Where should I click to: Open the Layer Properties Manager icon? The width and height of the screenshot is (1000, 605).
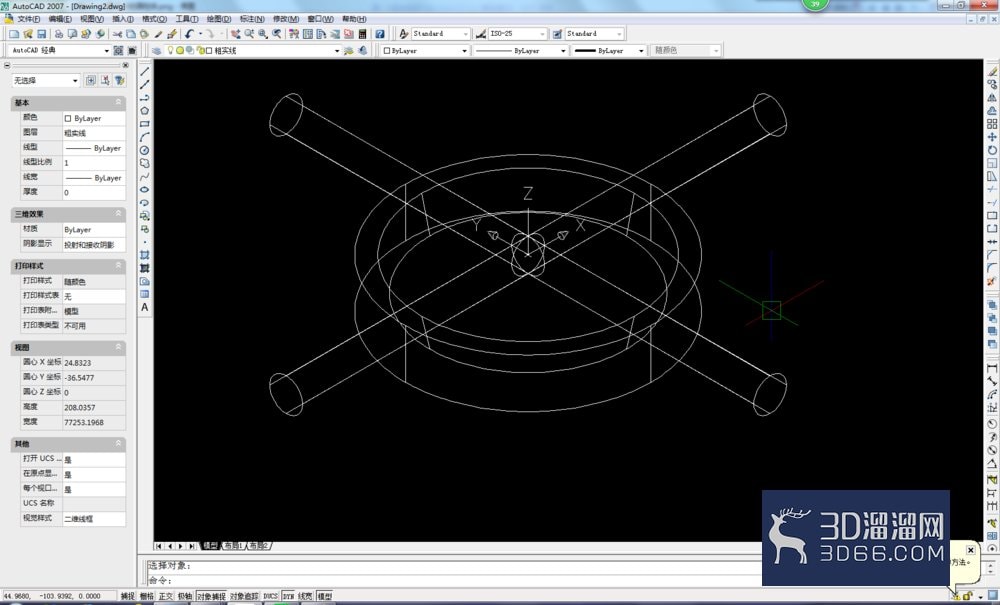[157, 50]
